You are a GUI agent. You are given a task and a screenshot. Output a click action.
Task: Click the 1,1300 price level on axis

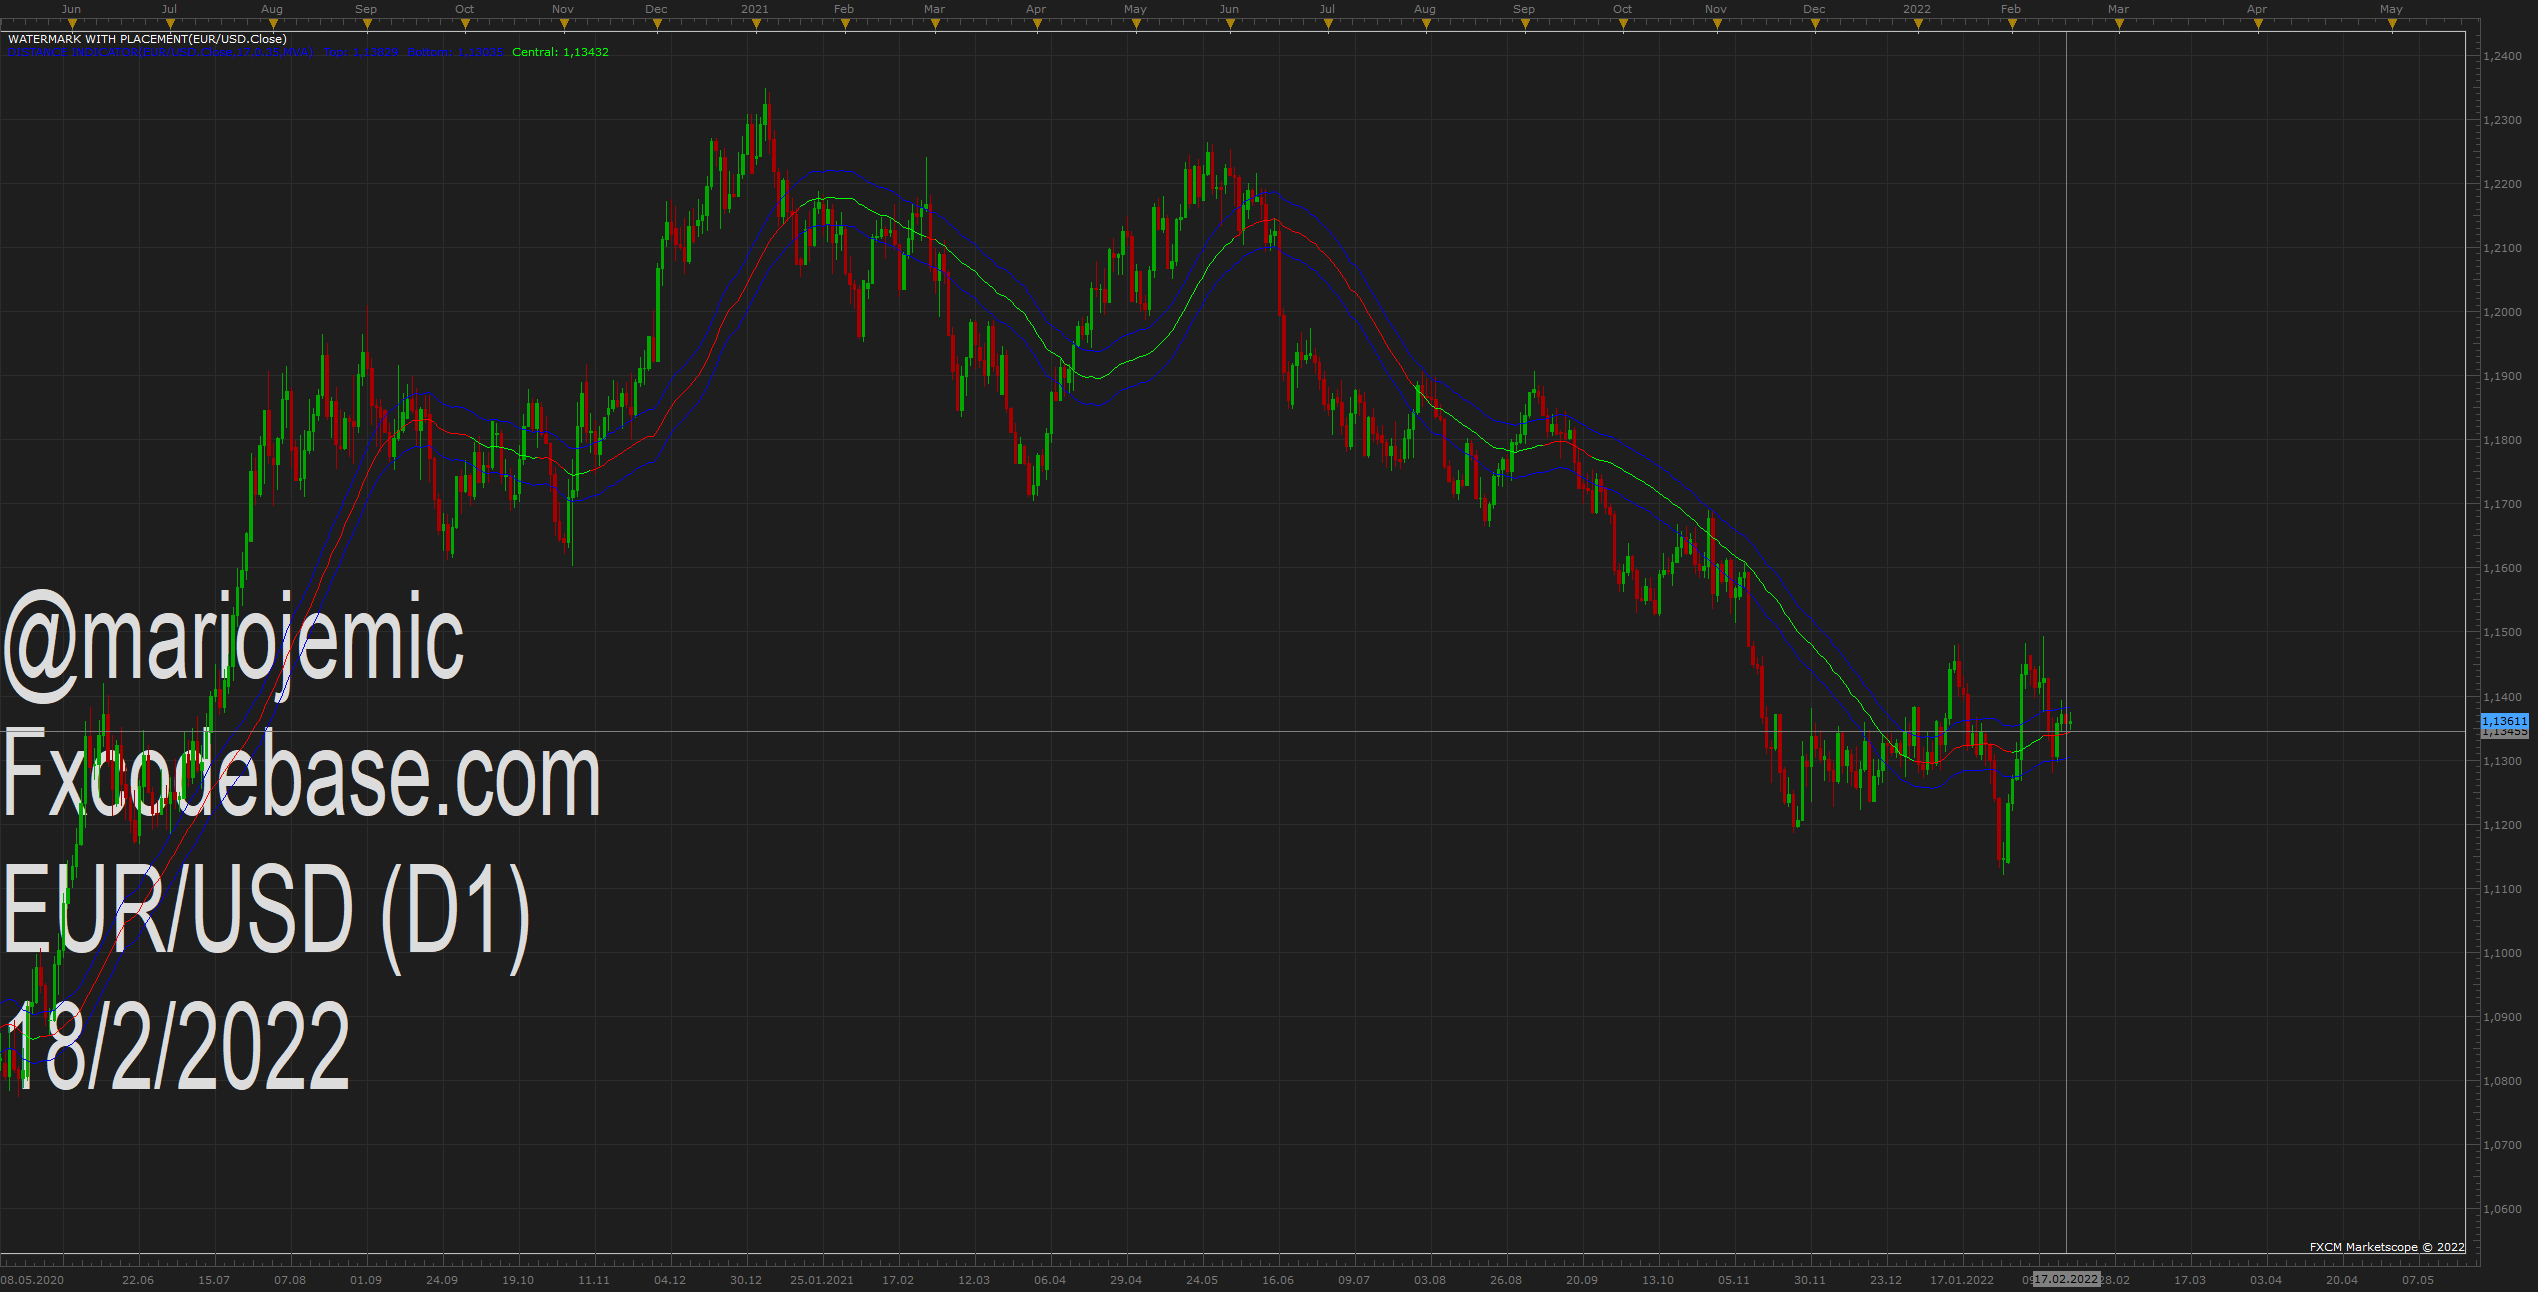point(2503,761)
